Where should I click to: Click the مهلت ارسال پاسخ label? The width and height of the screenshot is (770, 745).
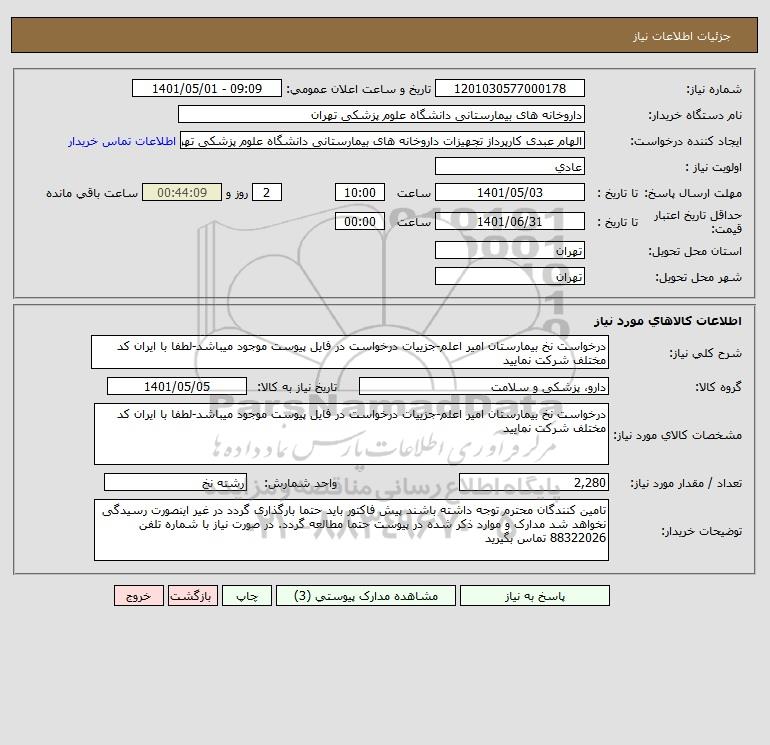click(693, 193)
